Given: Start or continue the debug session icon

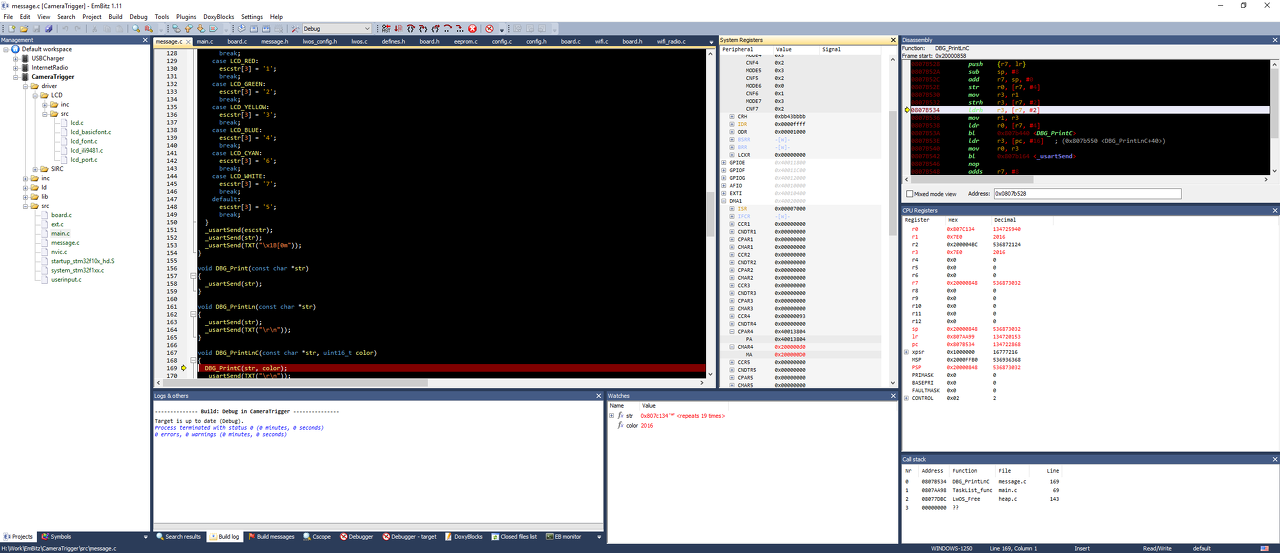Looking at the screenshot, I should [x=386, y=28].
